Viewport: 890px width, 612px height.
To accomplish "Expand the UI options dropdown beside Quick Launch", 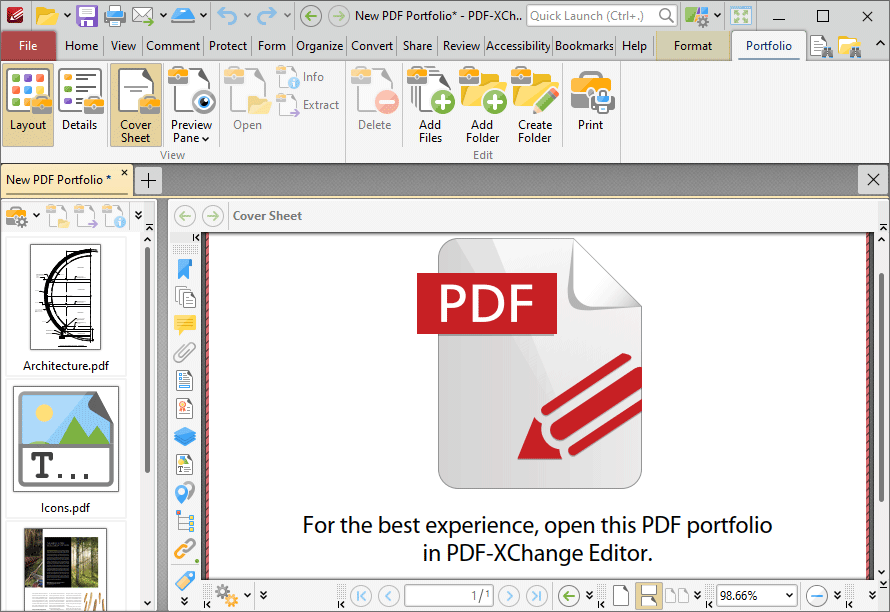I will (x=717, y=15).
